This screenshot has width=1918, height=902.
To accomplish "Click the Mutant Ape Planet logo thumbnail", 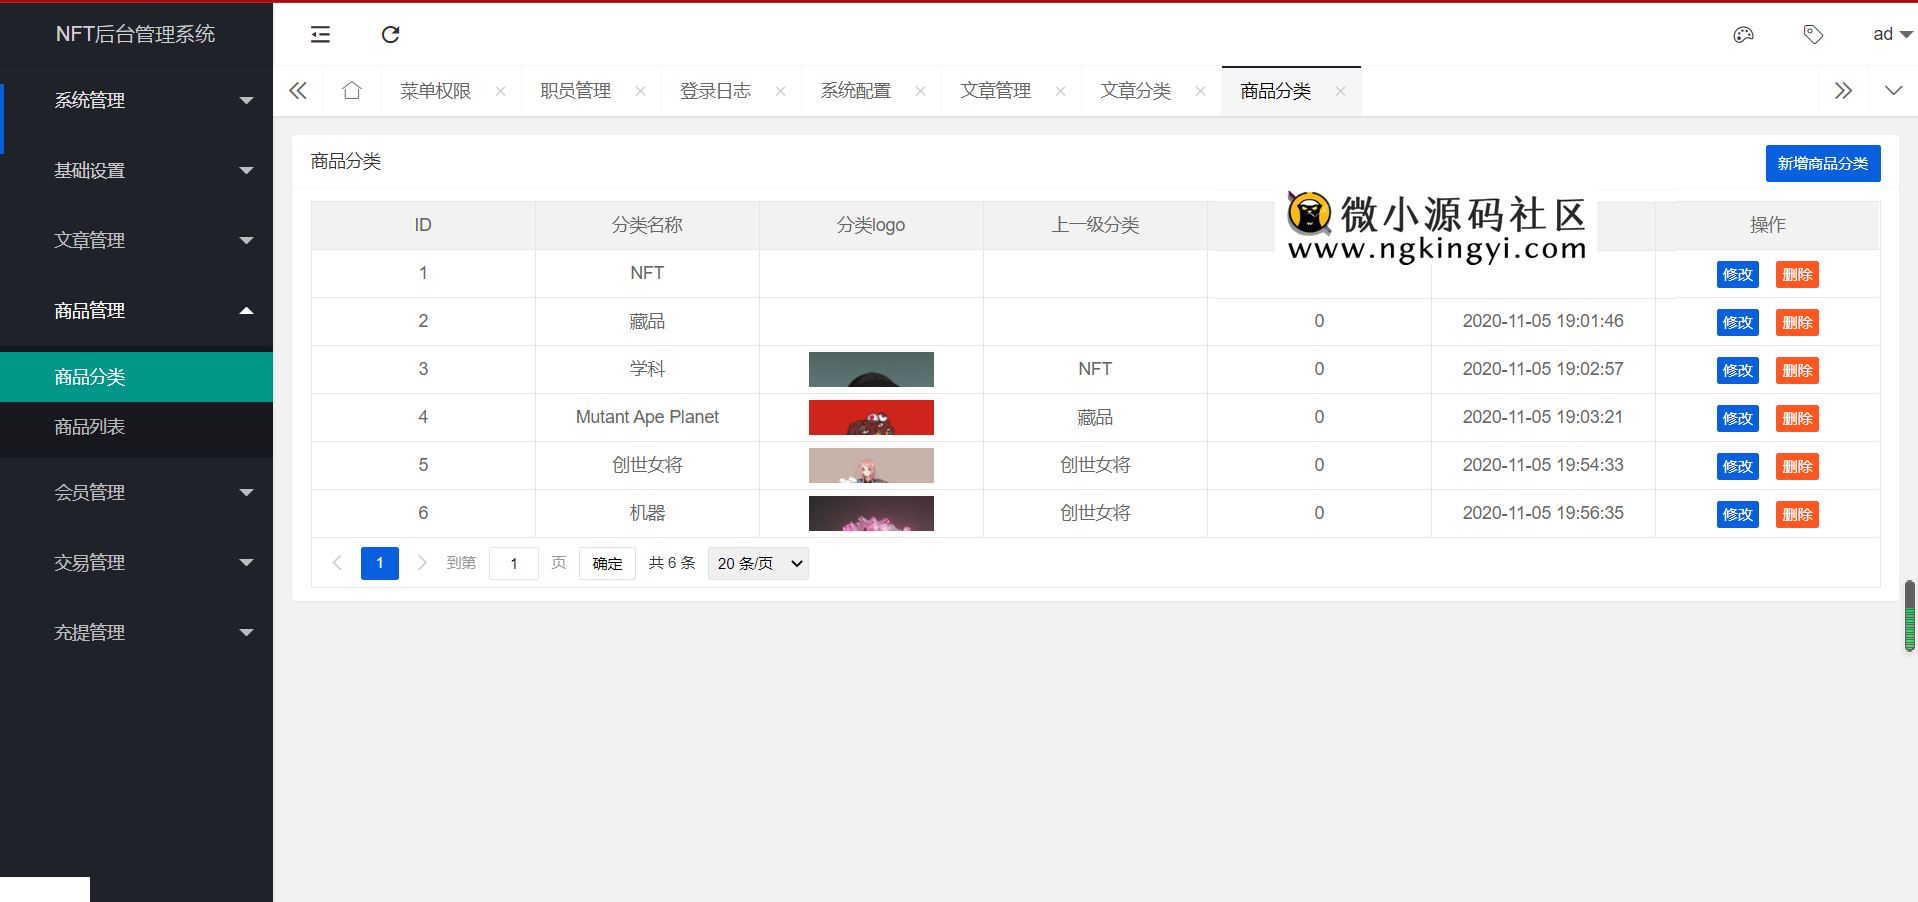I will click(x=871, y=418).
